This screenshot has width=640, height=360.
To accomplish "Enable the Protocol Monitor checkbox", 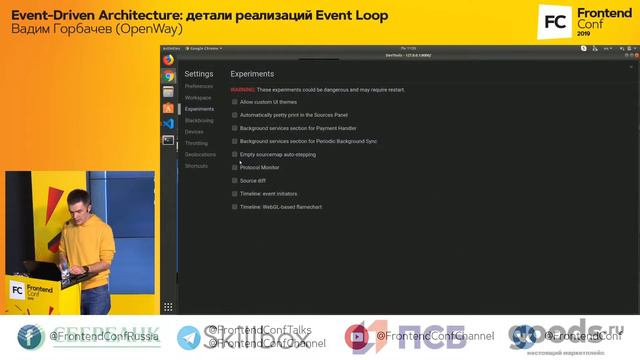I will 235,167.
